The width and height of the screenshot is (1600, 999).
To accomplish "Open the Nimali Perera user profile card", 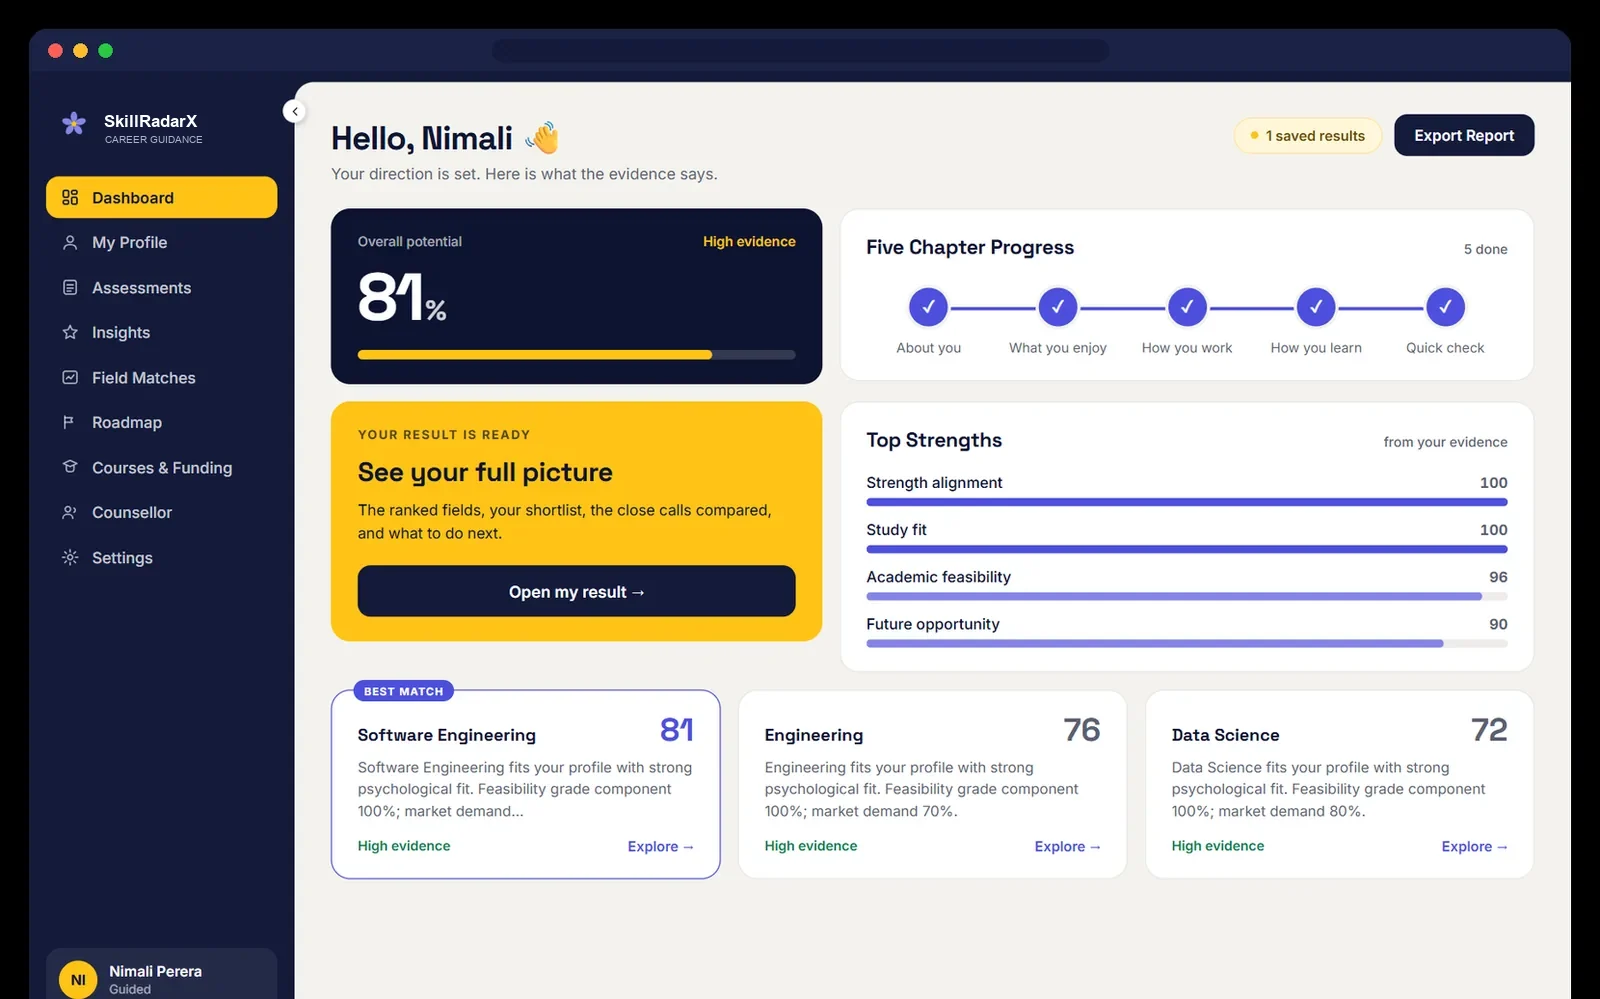I will pyautogui.click(x=162, y=976).
